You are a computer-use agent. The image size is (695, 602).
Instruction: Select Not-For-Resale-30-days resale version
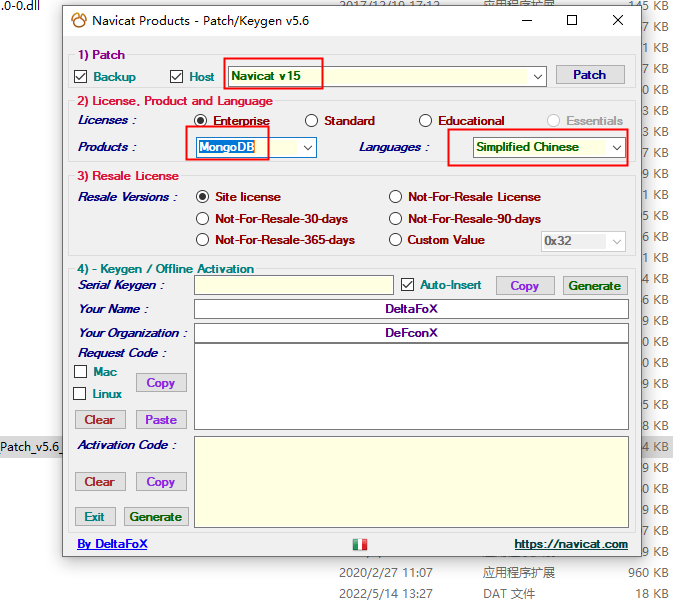click(203, 218)
